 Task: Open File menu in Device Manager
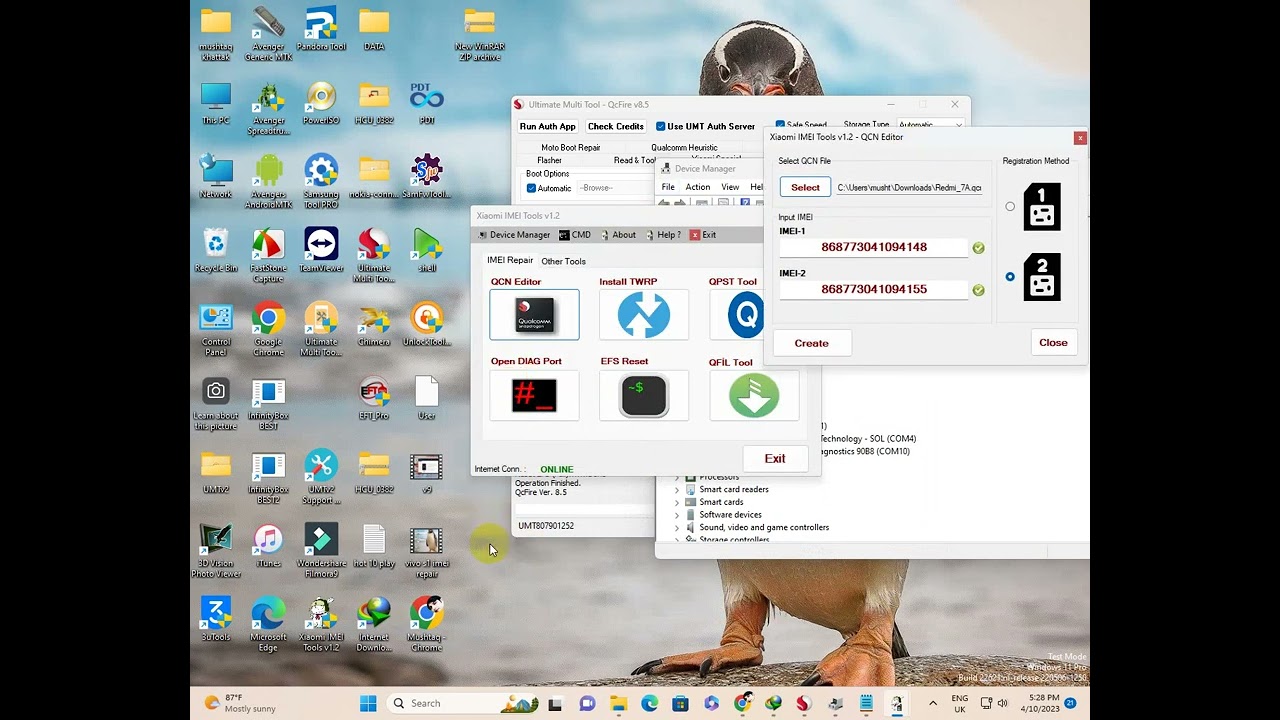[668, 187]
